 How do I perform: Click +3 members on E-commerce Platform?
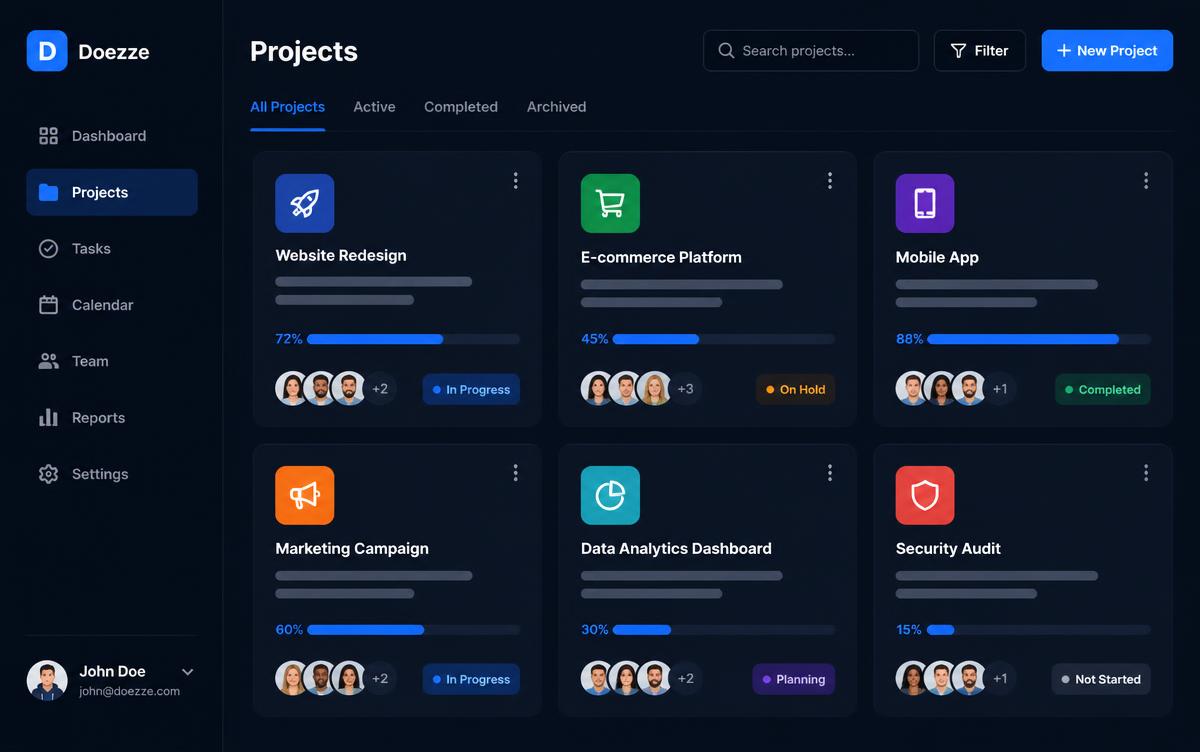685,388
